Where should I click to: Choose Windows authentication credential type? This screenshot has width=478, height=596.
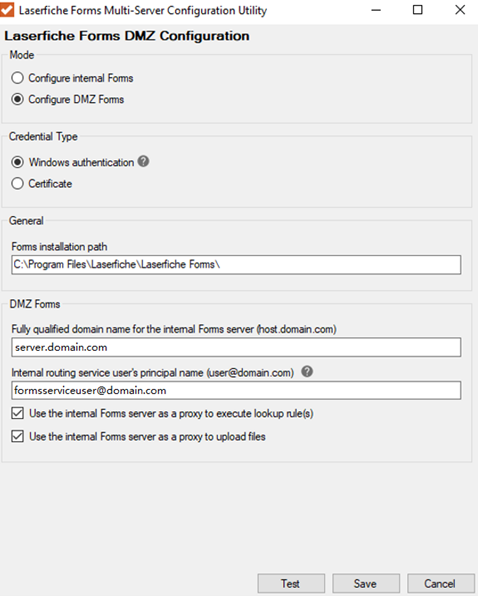pyautogui.click(x=17, y=162)
